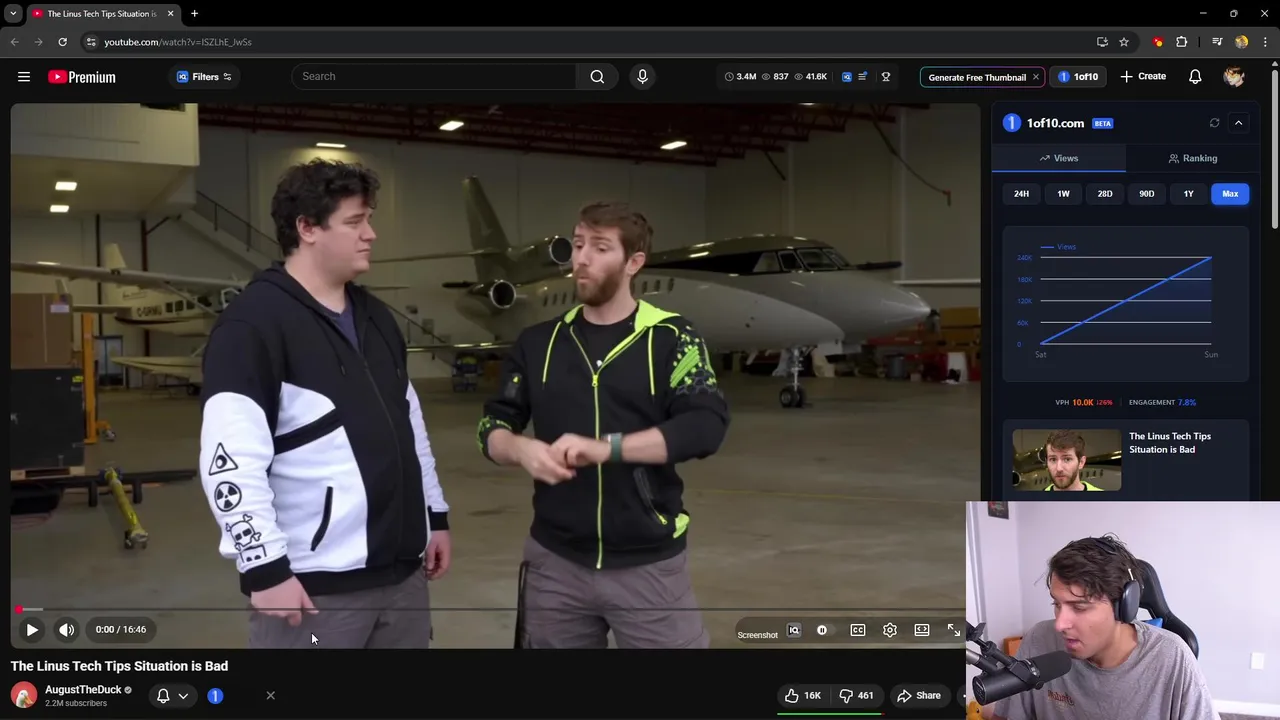This screenshot has width=1280, height=720.
Task: Bookmark this page with the star
Action: (x=1124, y=42)
